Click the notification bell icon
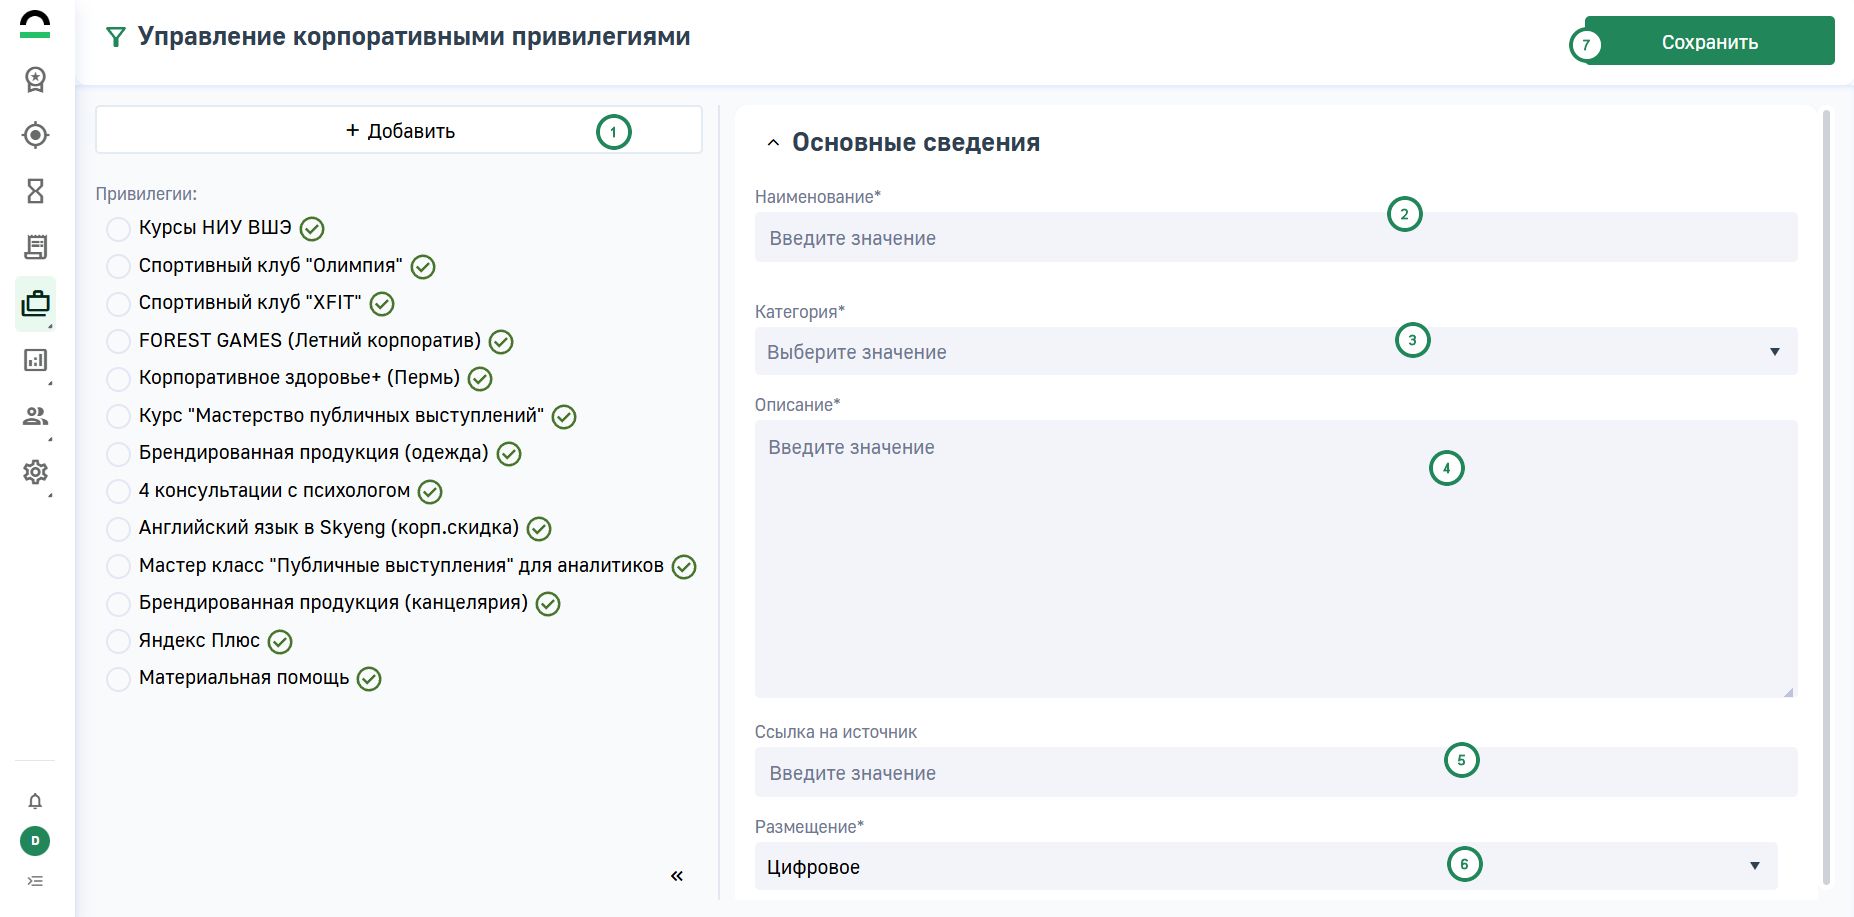The width and height of the screenshot is (1854, 917). (35, 801)
